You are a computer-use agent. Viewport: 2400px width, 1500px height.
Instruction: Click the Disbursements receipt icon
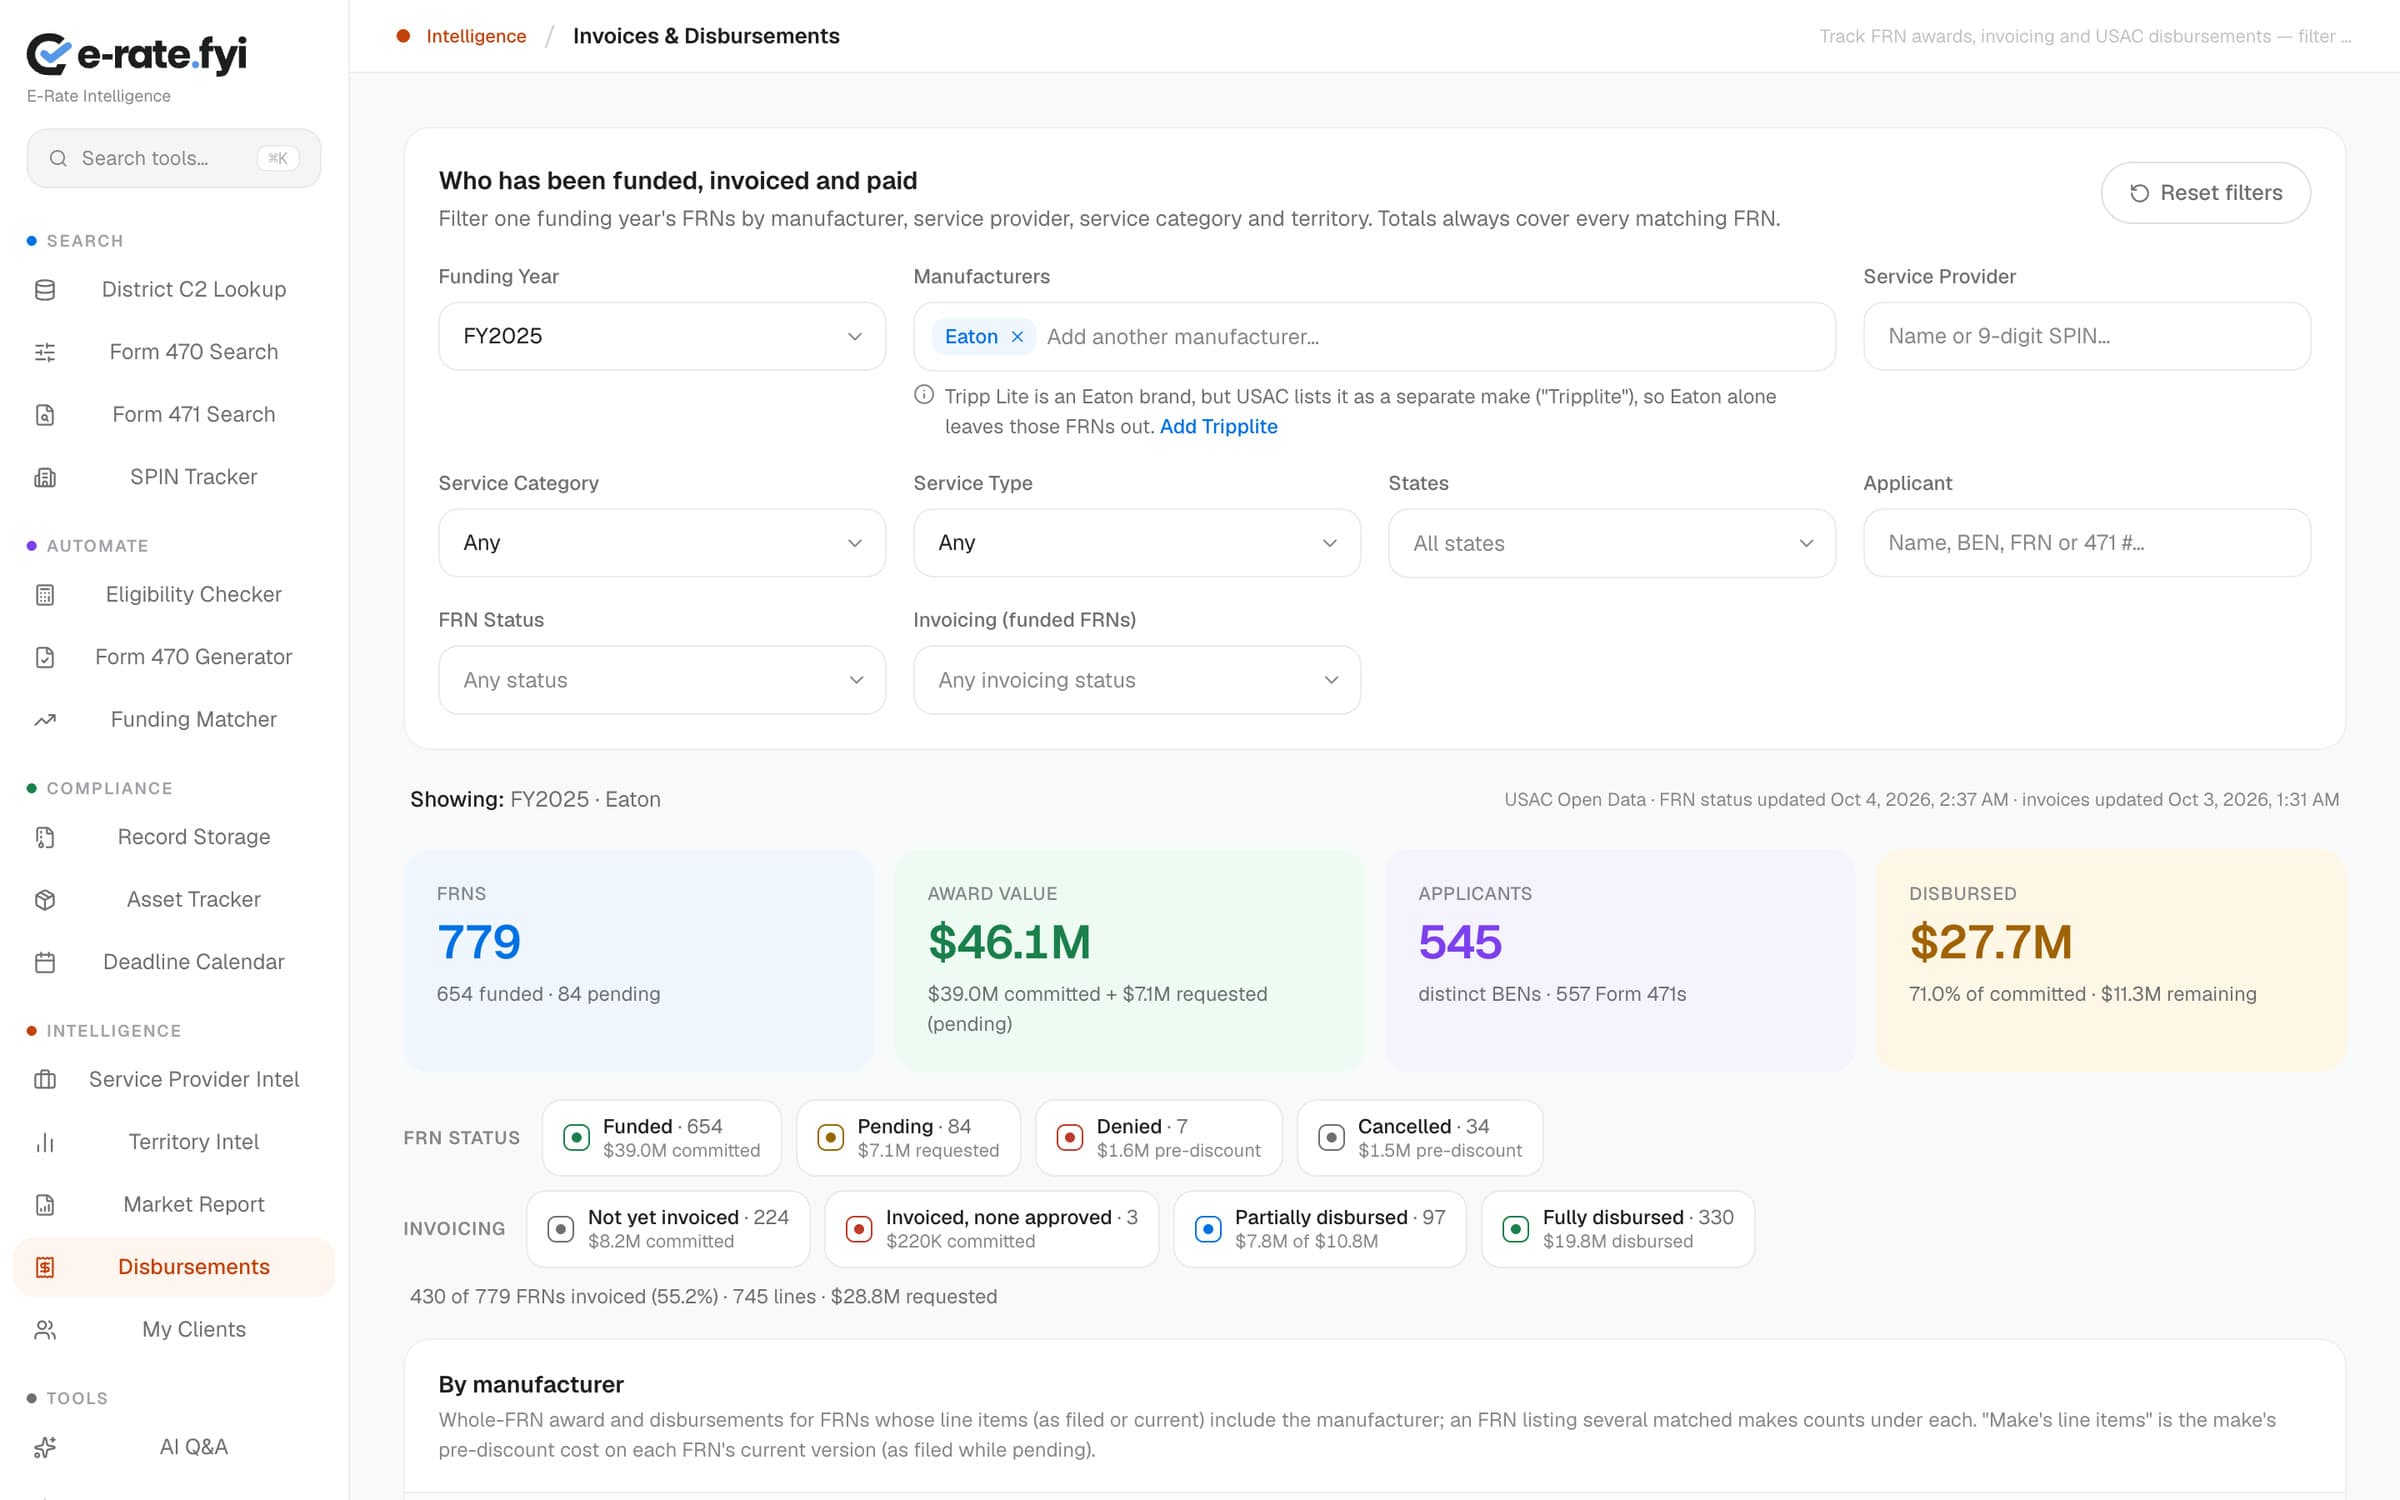[x=45, y=1267]
